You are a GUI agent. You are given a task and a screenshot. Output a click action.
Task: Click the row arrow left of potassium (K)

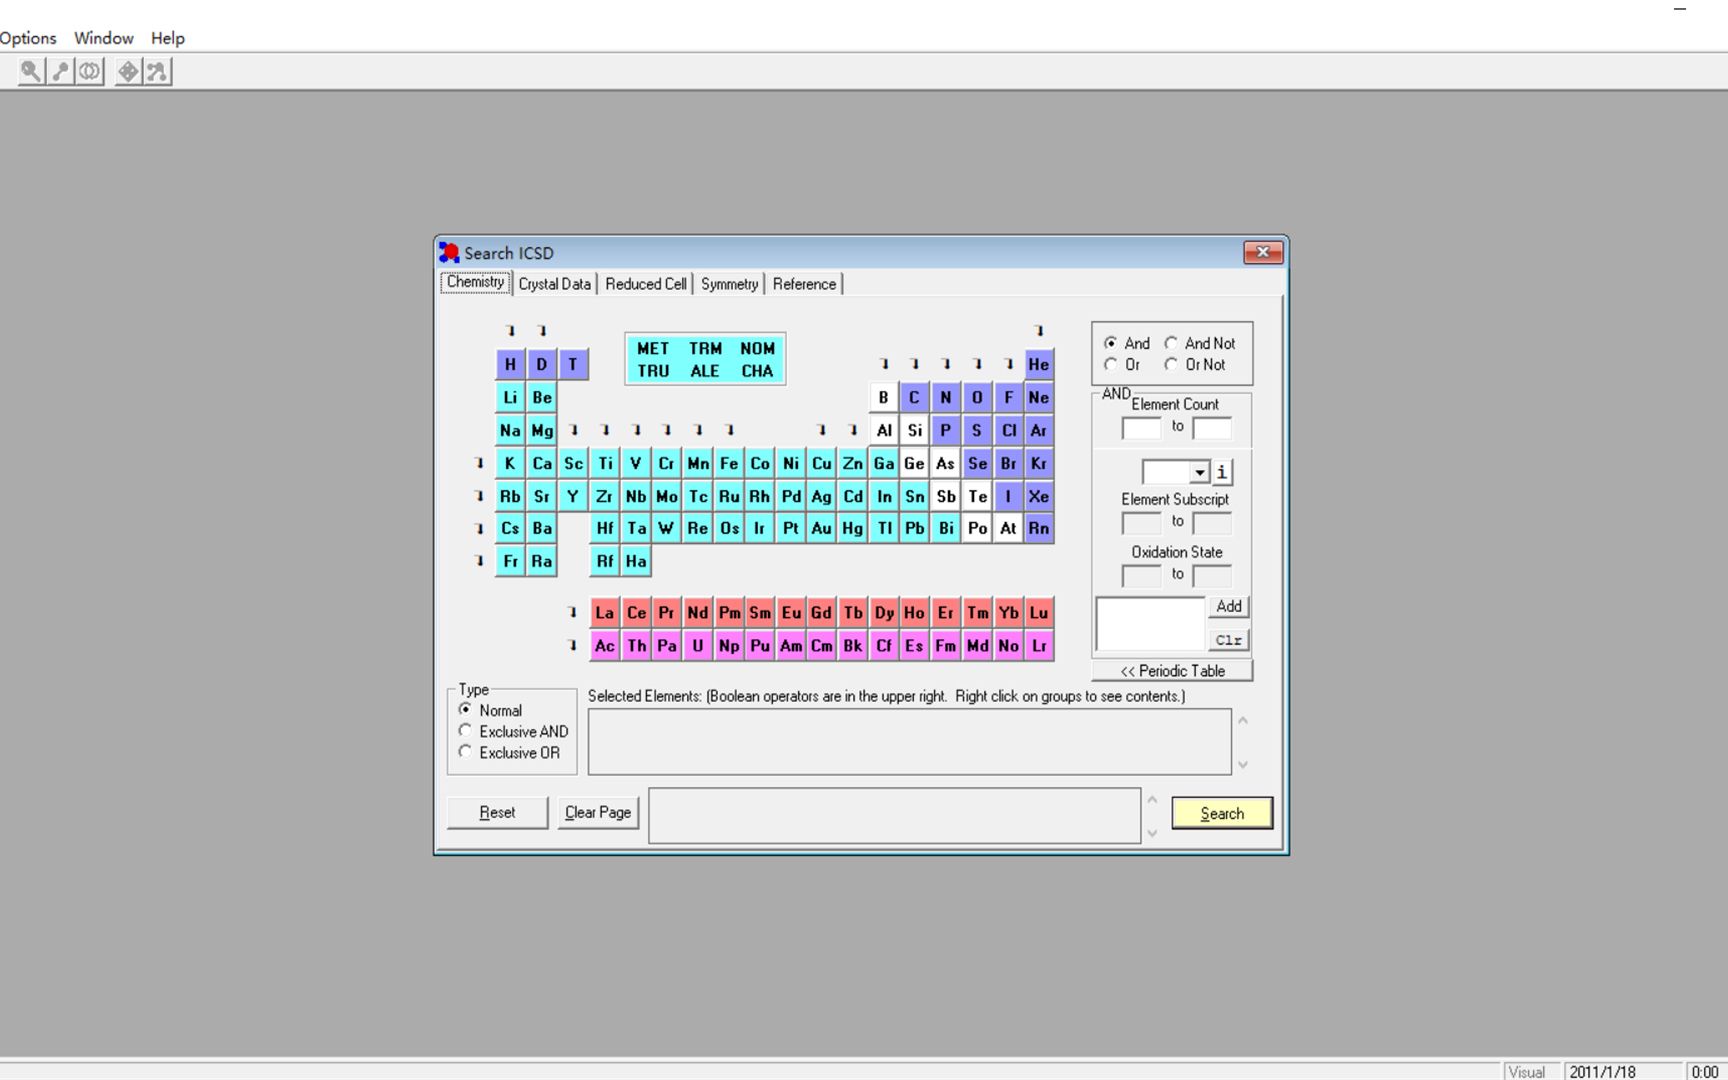click(x=479, y=463)
